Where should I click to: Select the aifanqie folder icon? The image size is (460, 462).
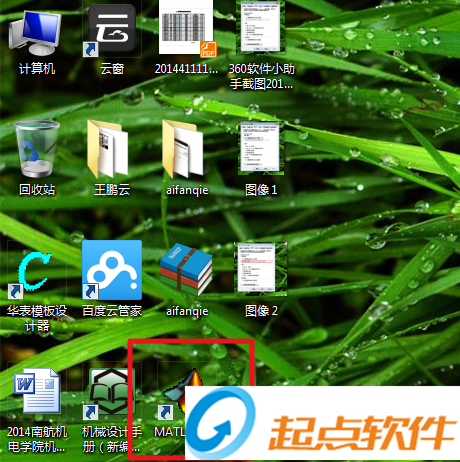(183, 149)
